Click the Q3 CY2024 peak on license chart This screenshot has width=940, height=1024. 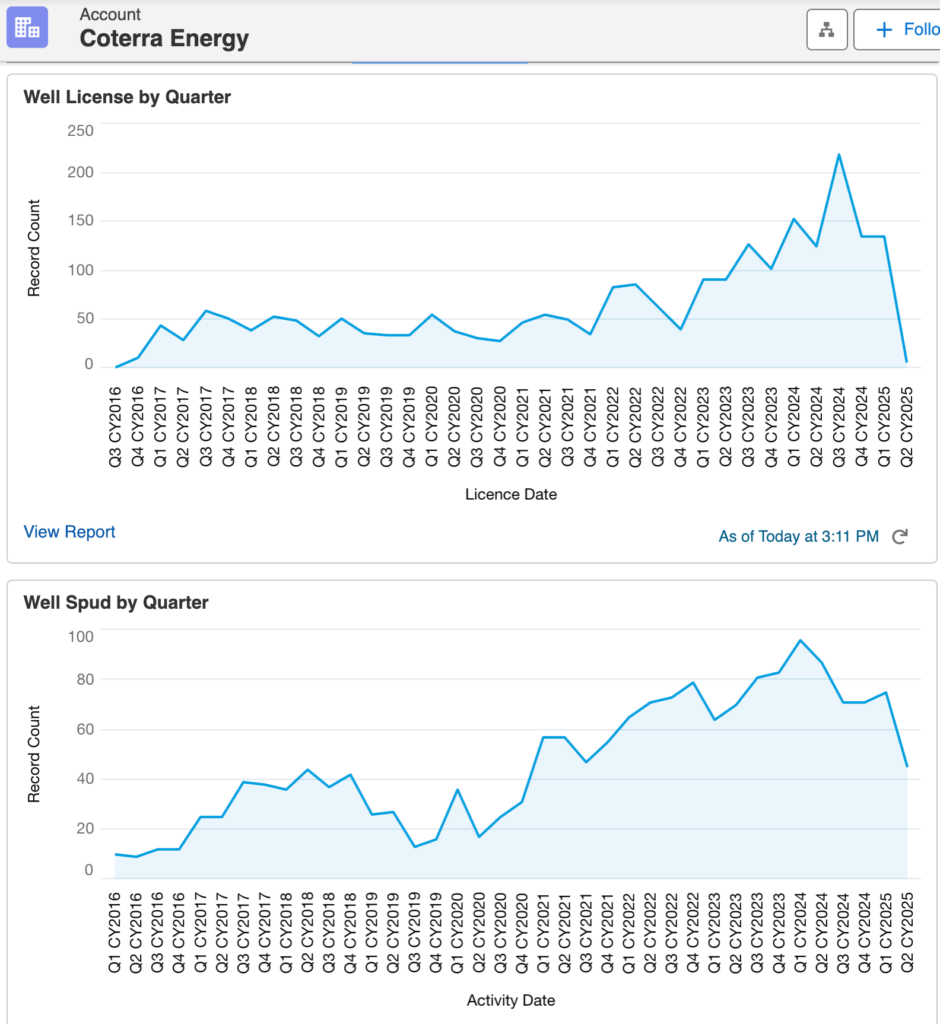839,155
